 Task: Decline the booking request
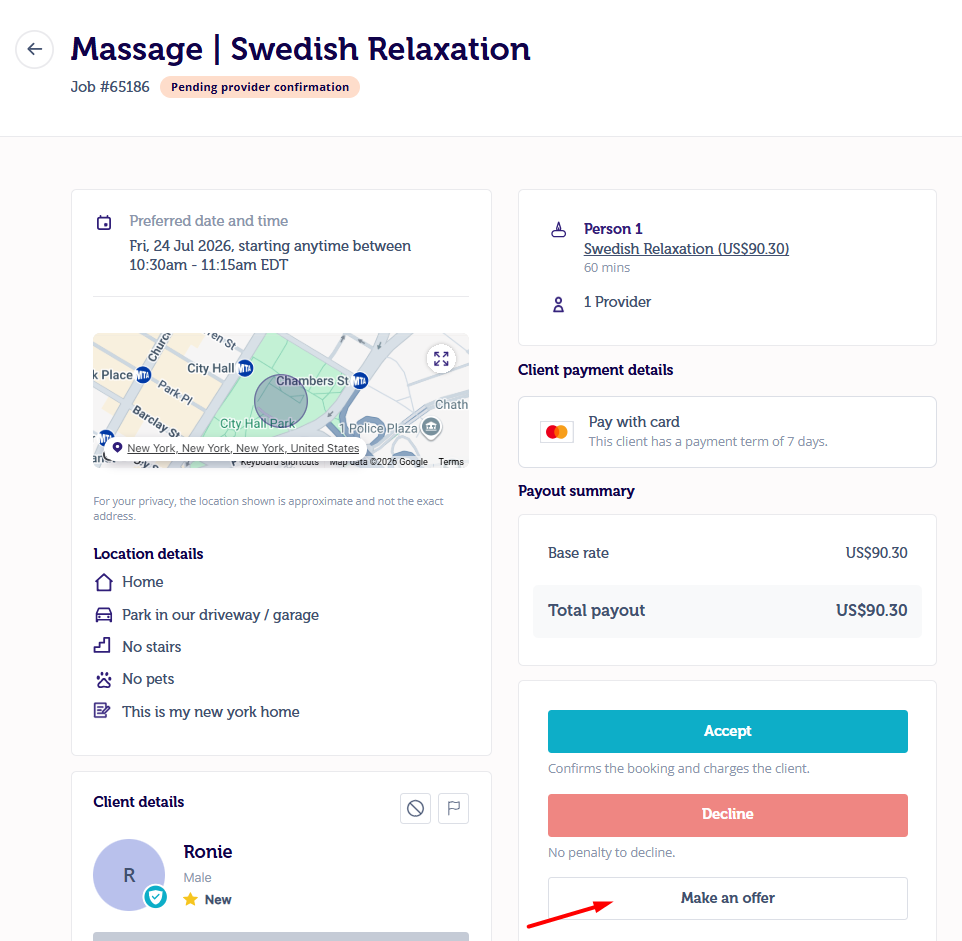pyautogui.click(x=728, y=815)
